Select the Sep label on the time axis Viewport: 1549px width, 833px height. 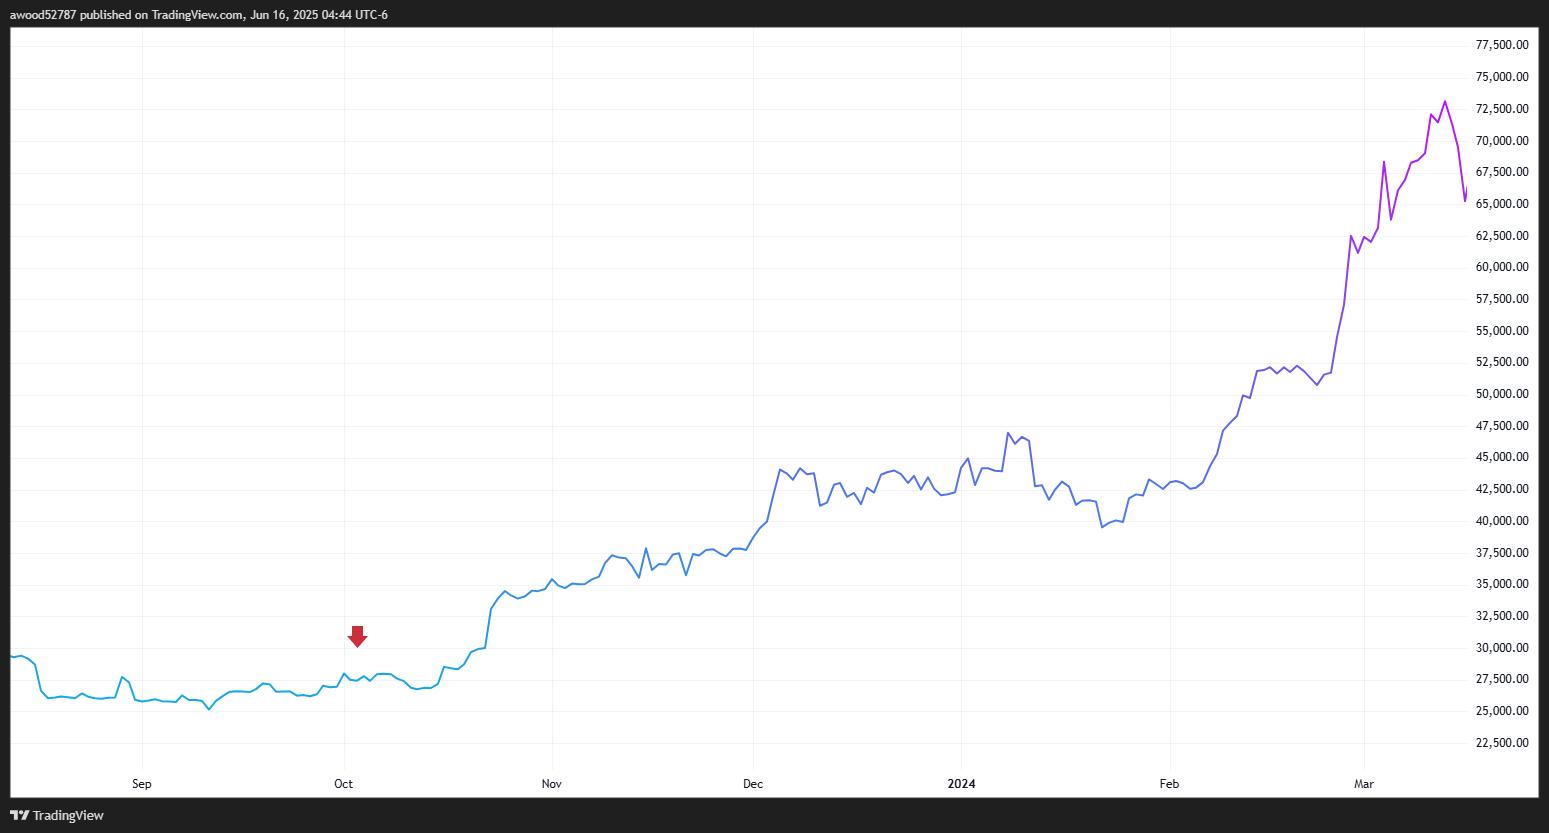141,784
